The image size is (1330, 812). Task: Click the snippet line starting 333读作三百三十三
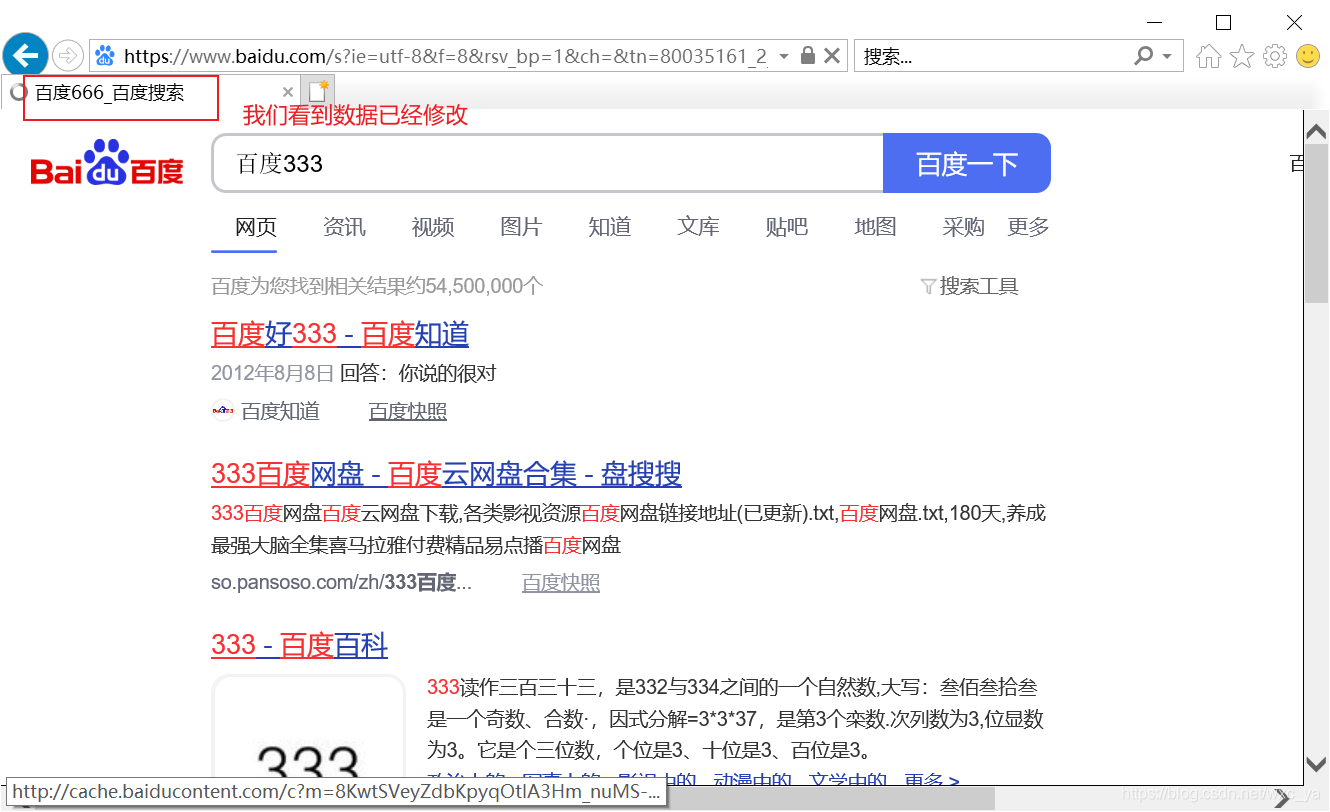click(x=732, y=687)
